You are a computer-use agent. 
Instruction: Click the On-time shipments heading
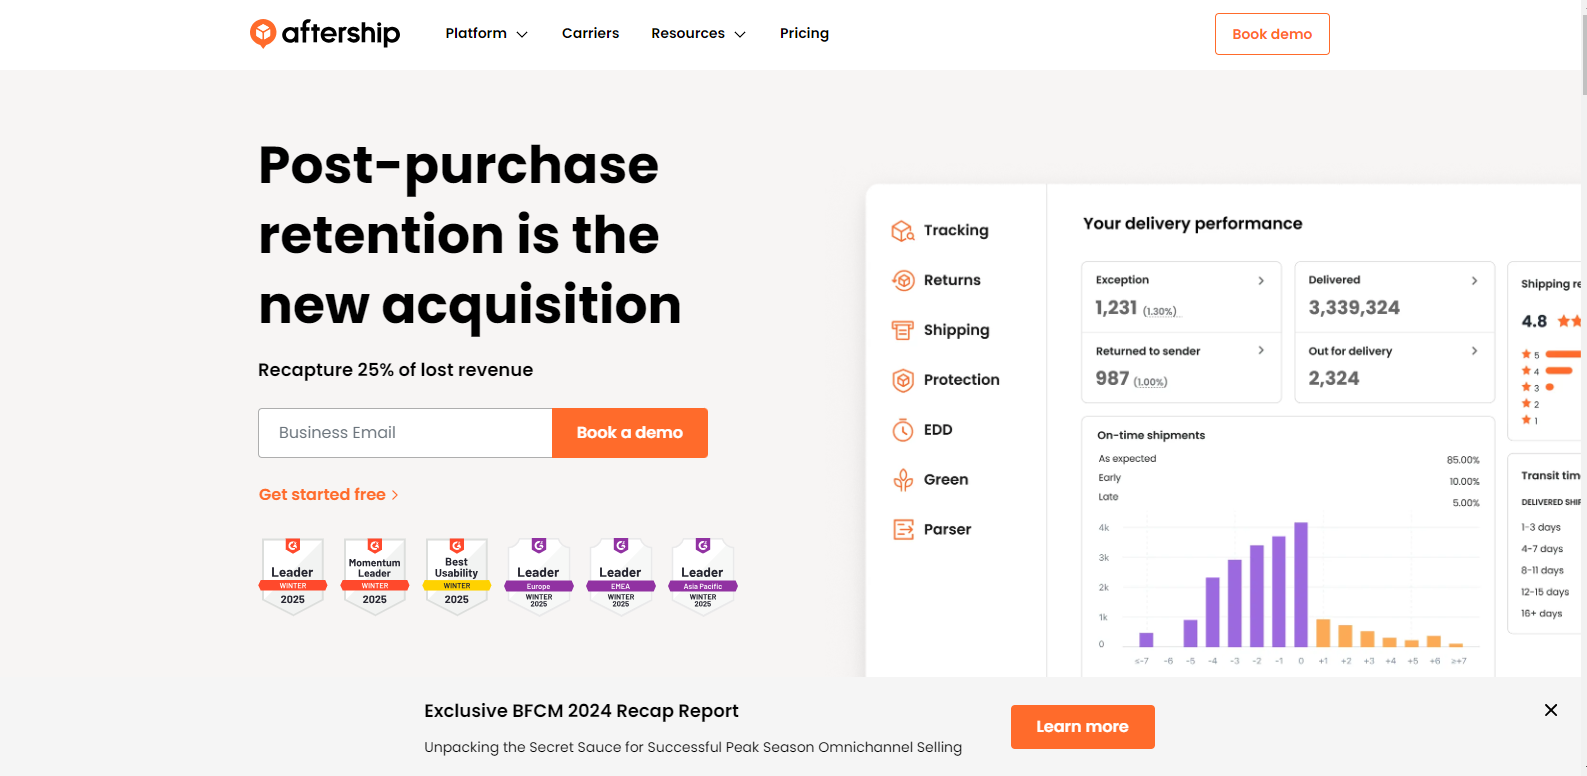(x=1151, y=435)
